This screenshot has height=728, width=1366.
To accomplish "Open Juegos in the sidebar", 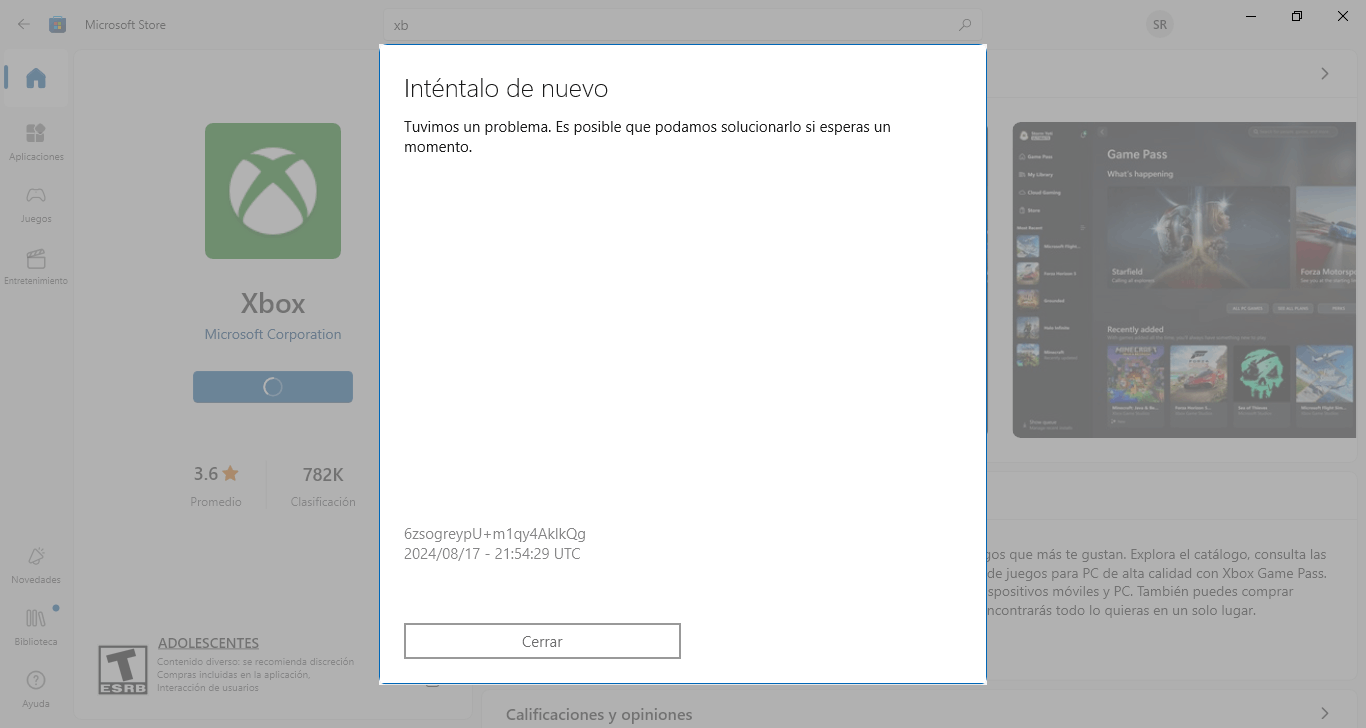I will [36, 204].
